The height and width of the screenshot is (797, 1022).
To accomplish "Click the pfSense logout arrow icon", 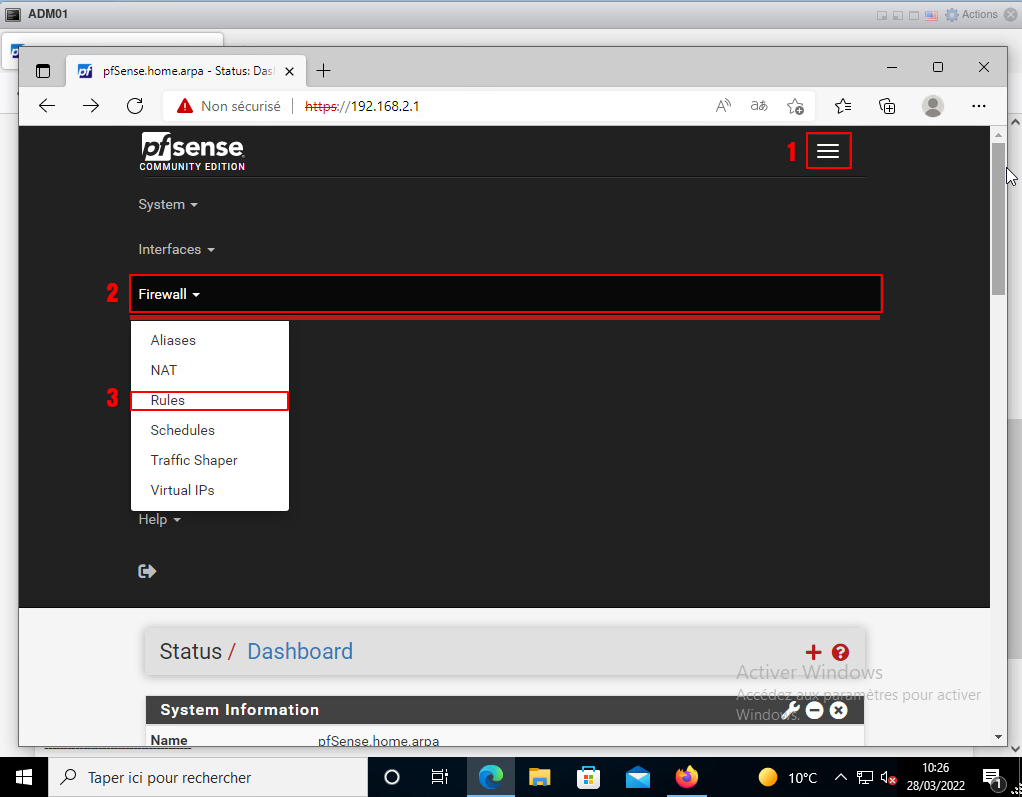I will (147, 571).
